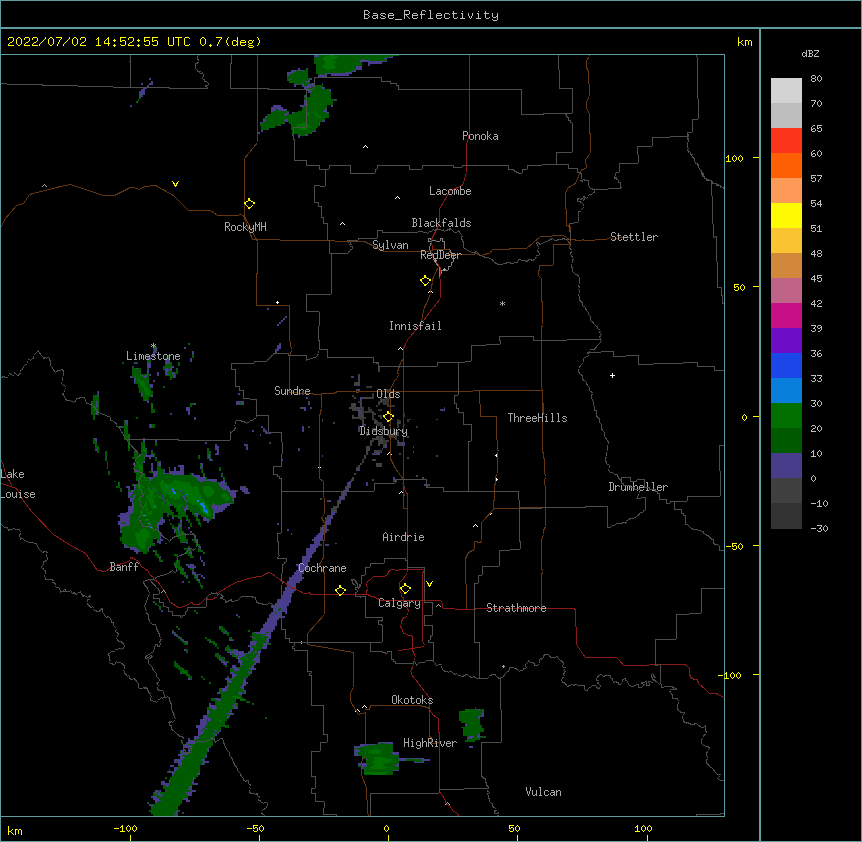Click the orange 57-60 dBZ legend swatch
Screen dimensions: 862x842
[786, 165]
